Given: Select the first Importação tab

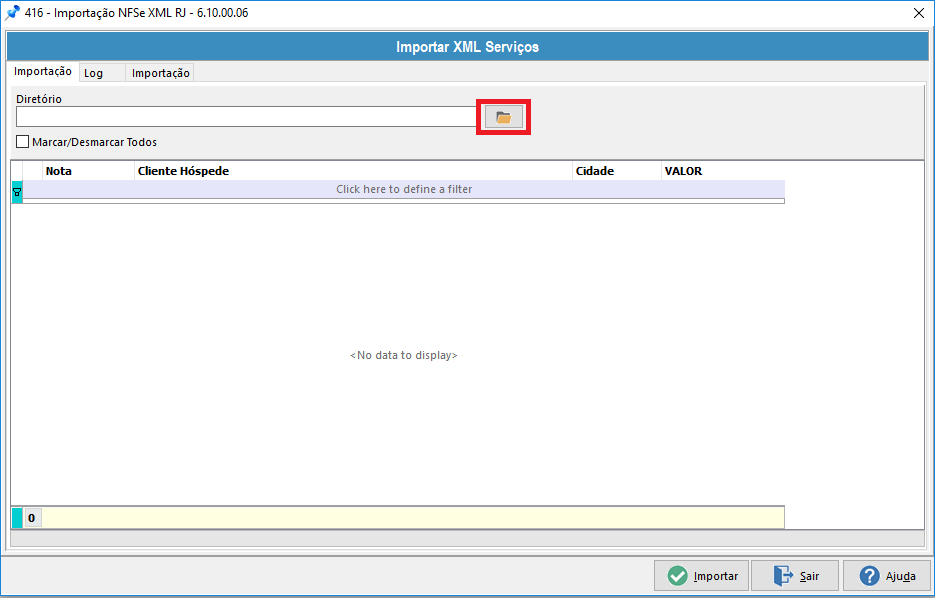Looking at the screenshot, I should point(43,71).
